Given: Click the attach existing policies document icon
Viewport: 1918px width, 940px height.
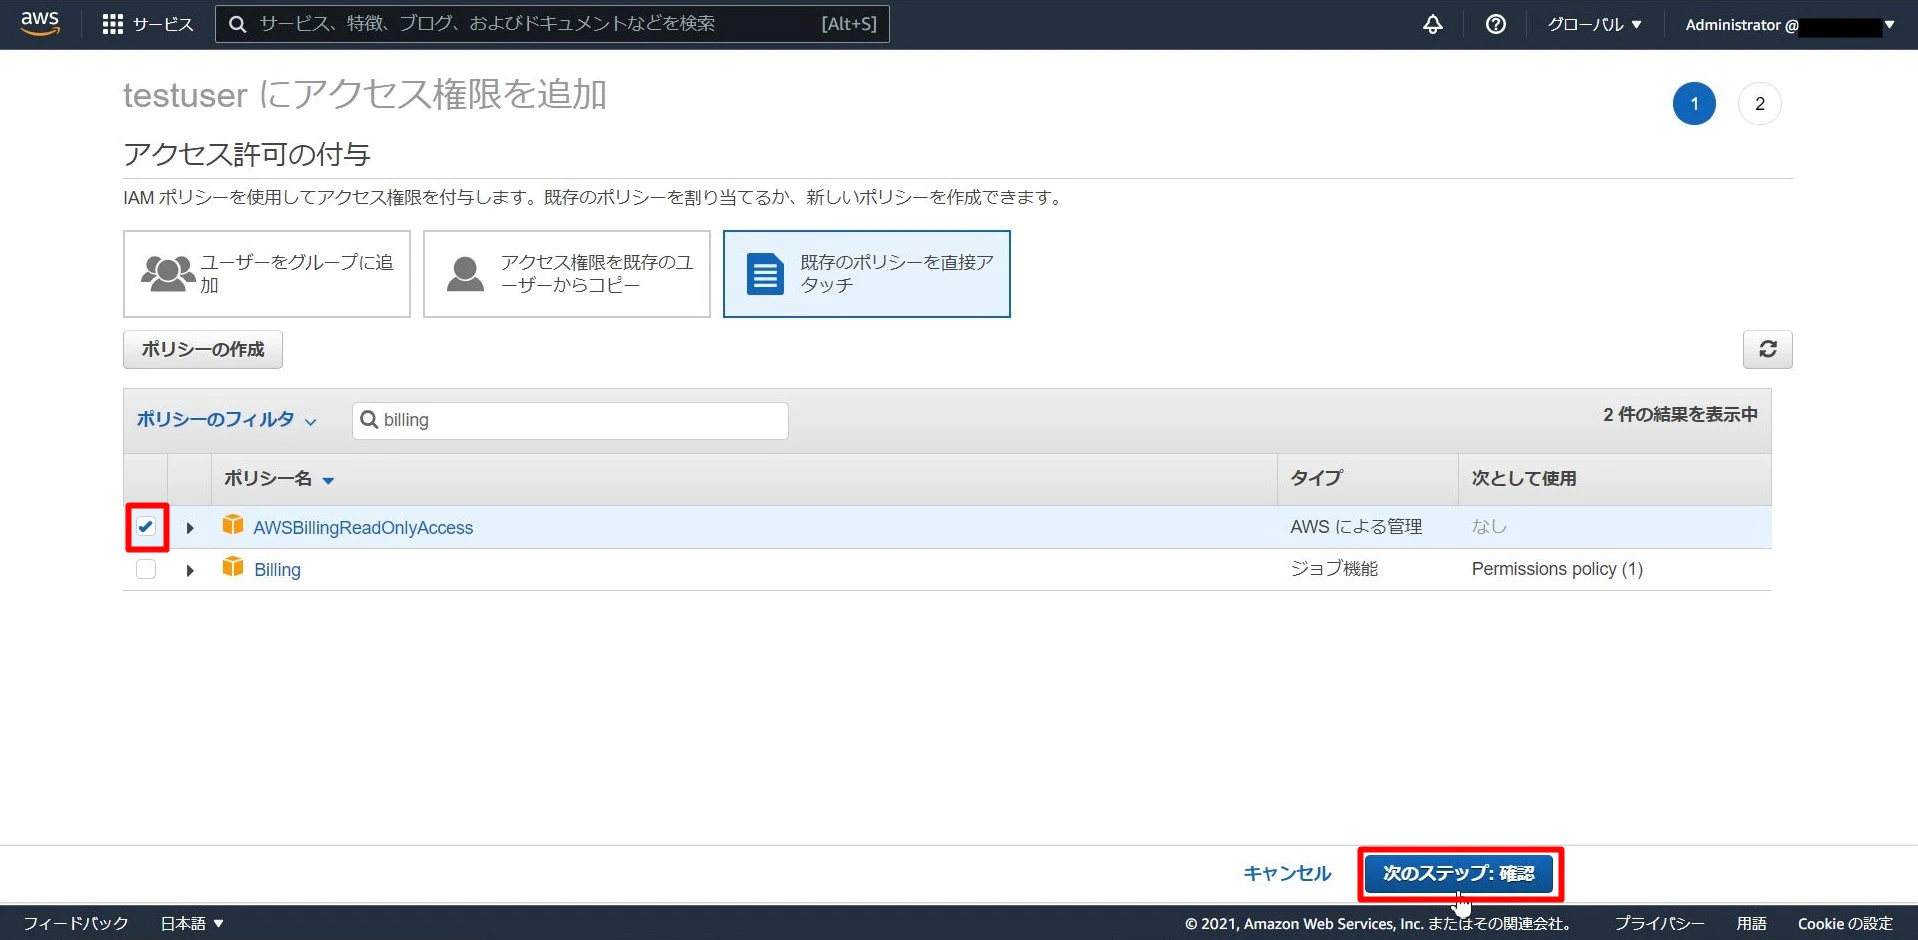Looking at the screenshot, I should (x=766, y=273).
